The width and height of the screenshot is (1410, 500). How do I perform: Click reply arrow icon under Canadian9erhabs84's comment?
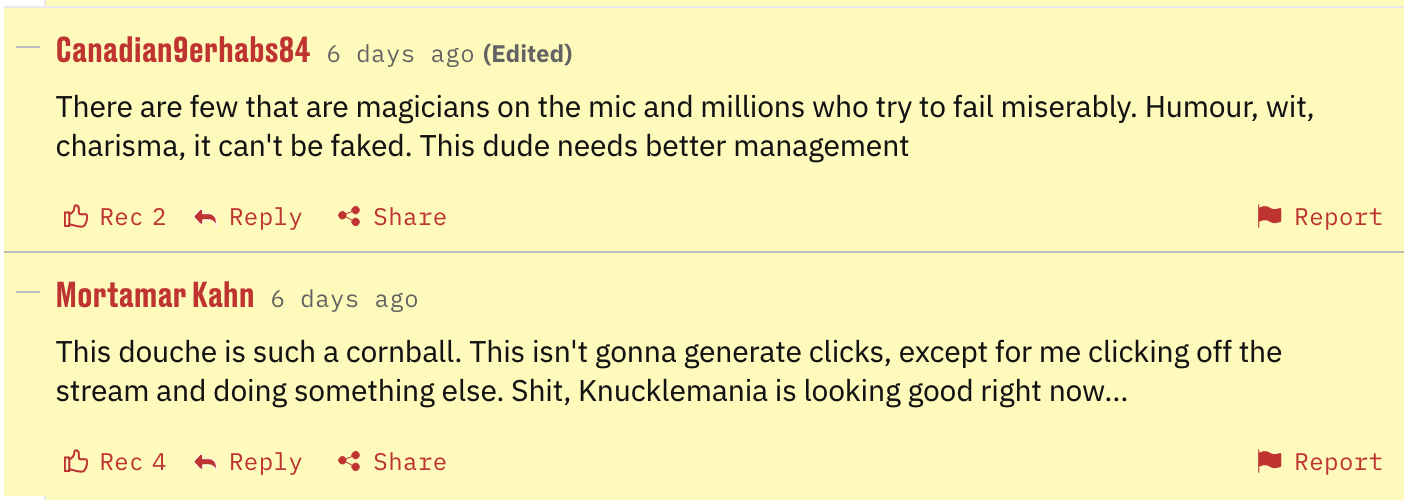pos(206,217)
